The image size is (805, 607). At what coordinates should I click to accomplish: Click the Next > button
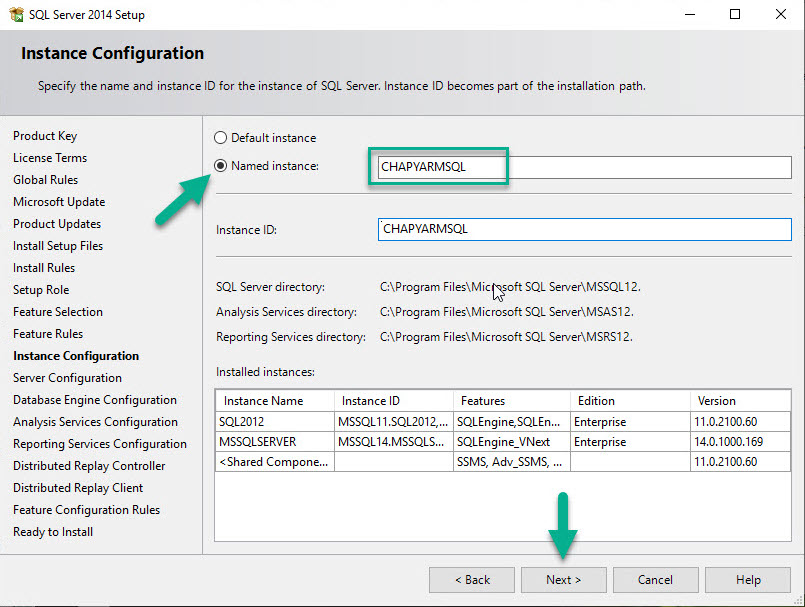point(563,580)
